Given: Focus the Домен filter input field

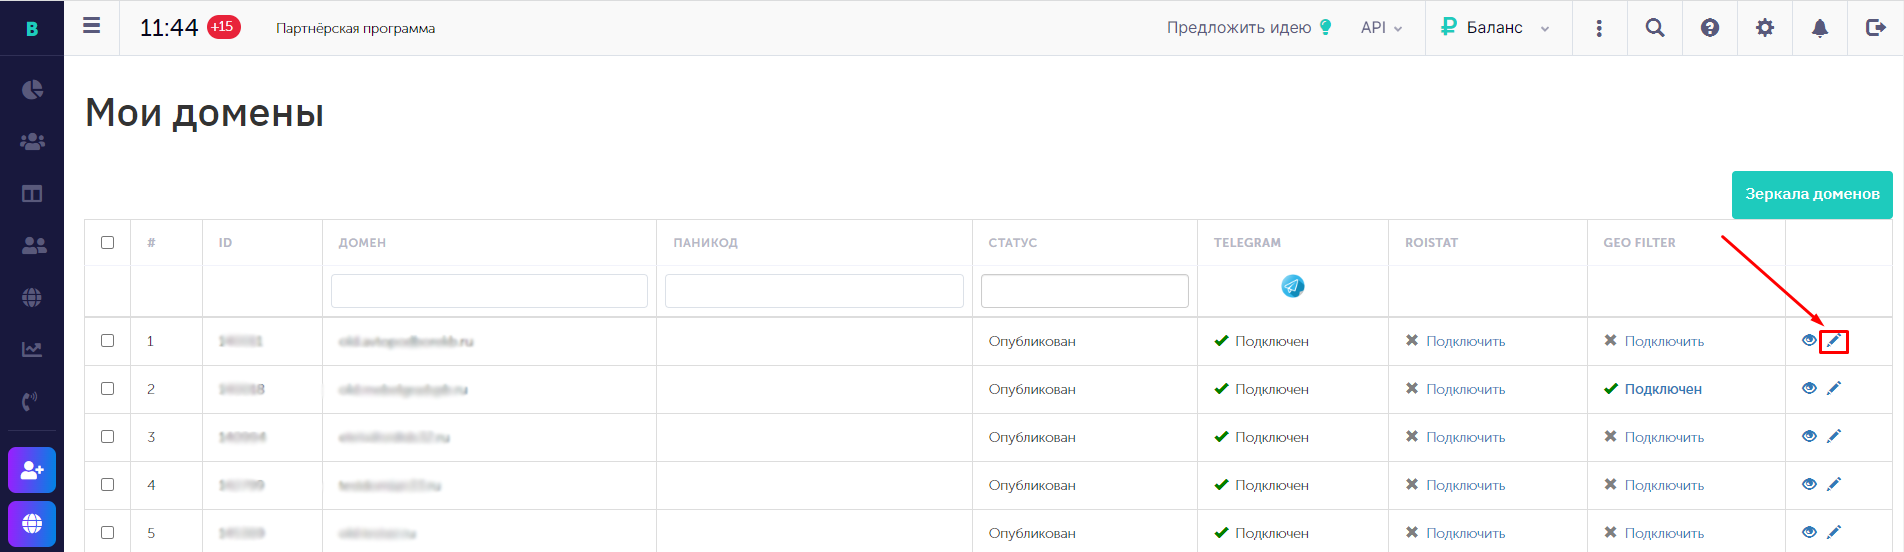Looking at the screenshot, I should [489, 291].
